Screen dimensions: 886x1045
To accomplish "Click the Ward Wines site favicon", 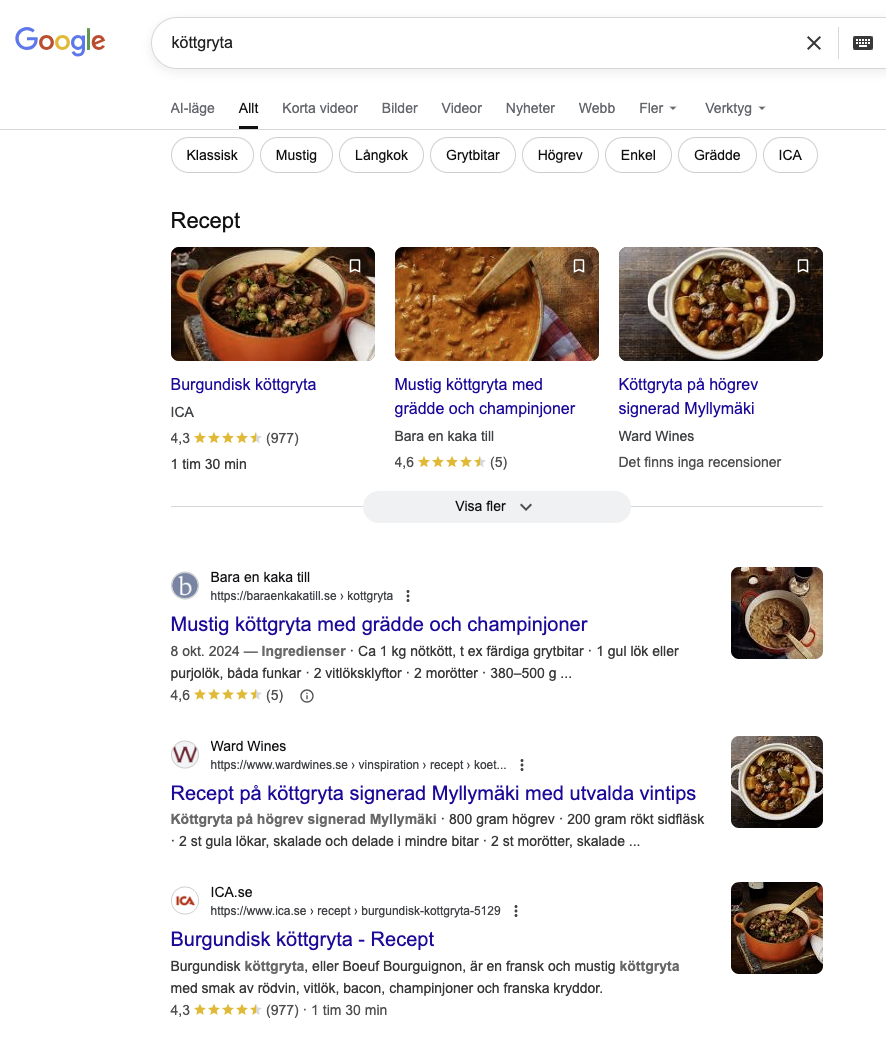I will click(185, 755).
